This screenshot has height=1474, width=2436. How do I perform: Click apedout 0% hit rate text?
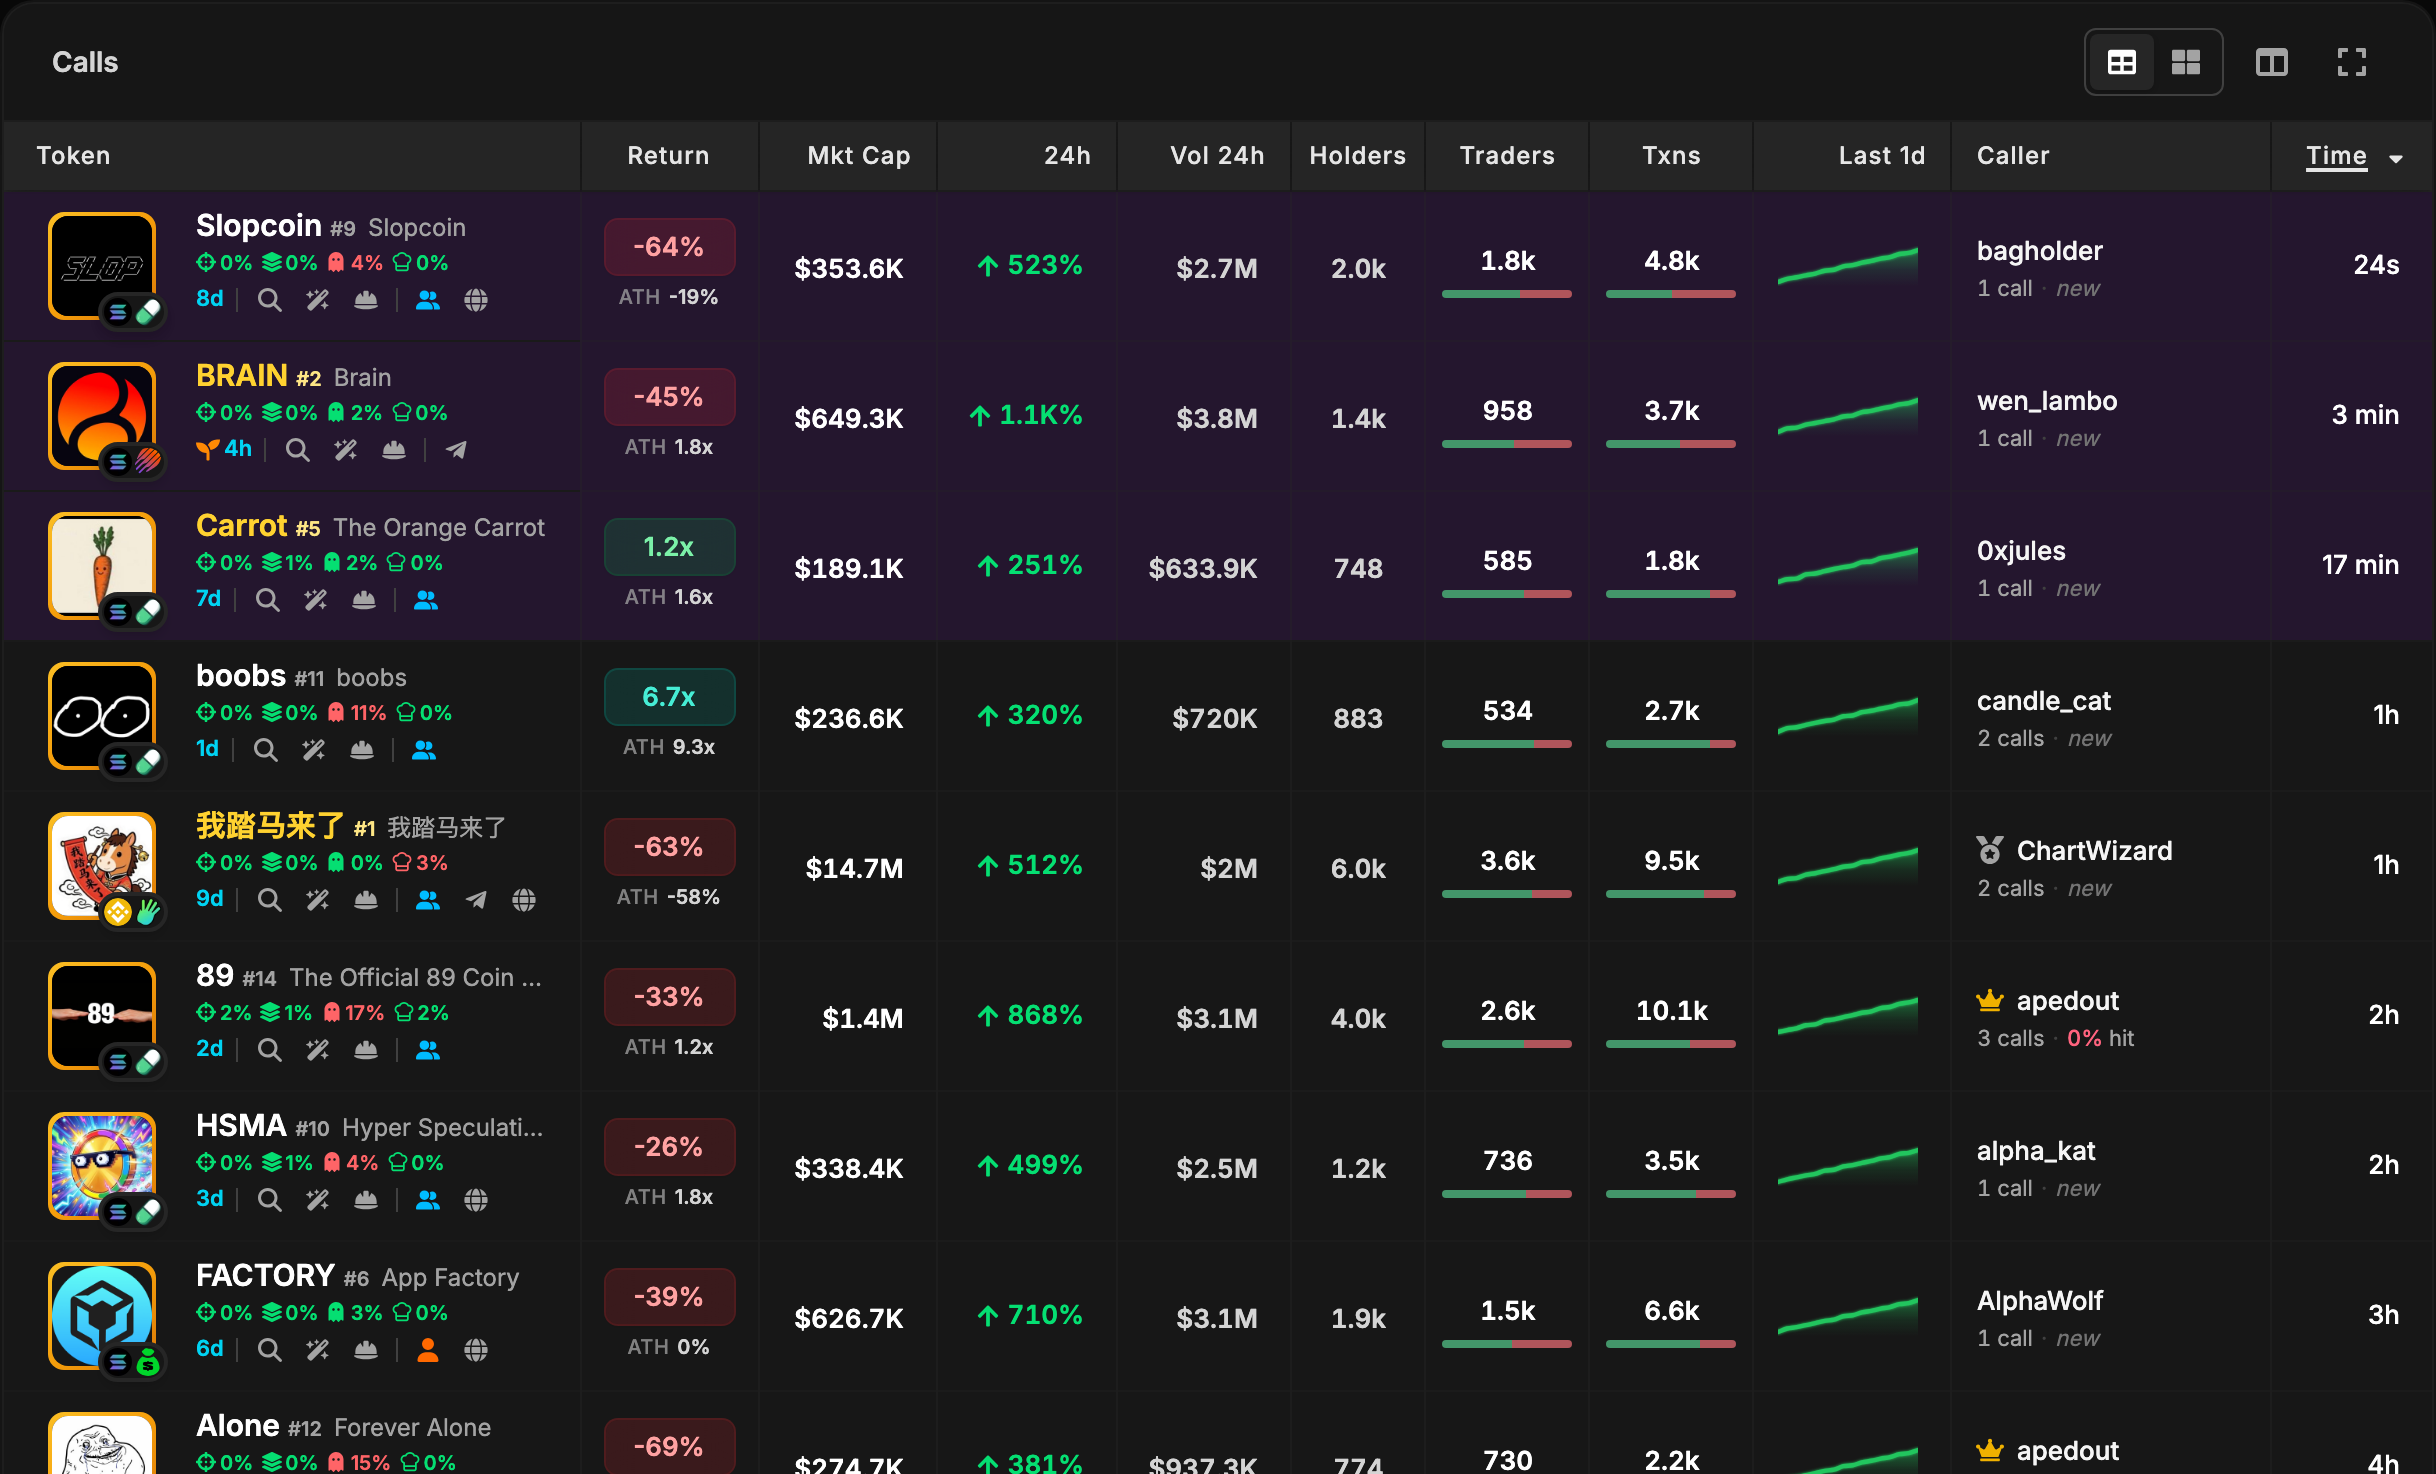point(2100,1039)
